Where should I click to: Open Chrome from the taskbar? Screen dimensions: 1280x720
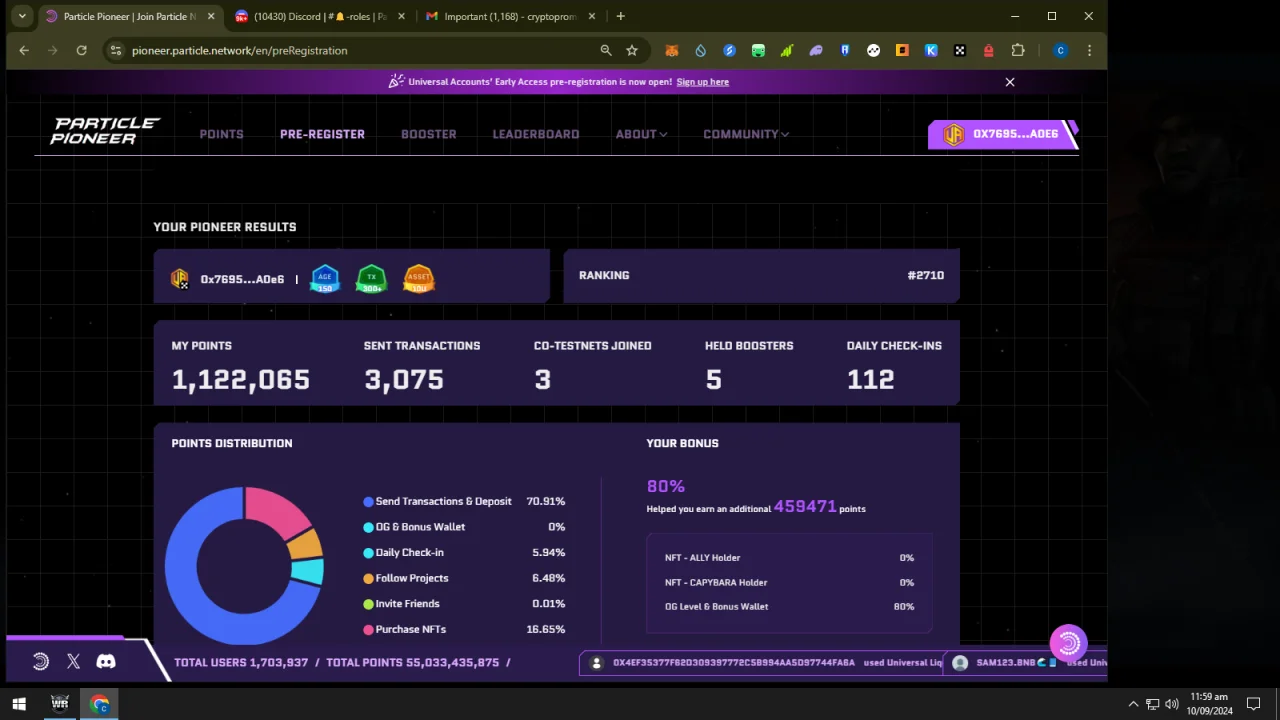click(99, 704)
